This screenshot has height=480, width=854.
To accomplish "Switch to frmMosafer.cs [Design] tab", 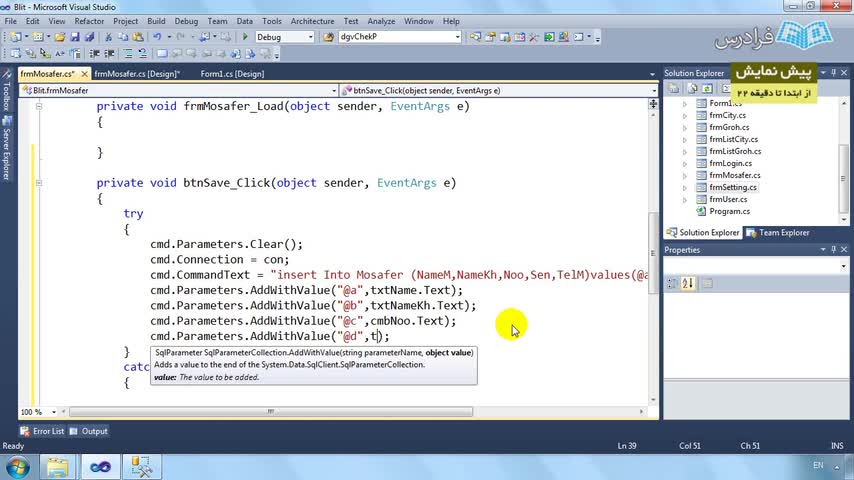I will click(137, 74).
